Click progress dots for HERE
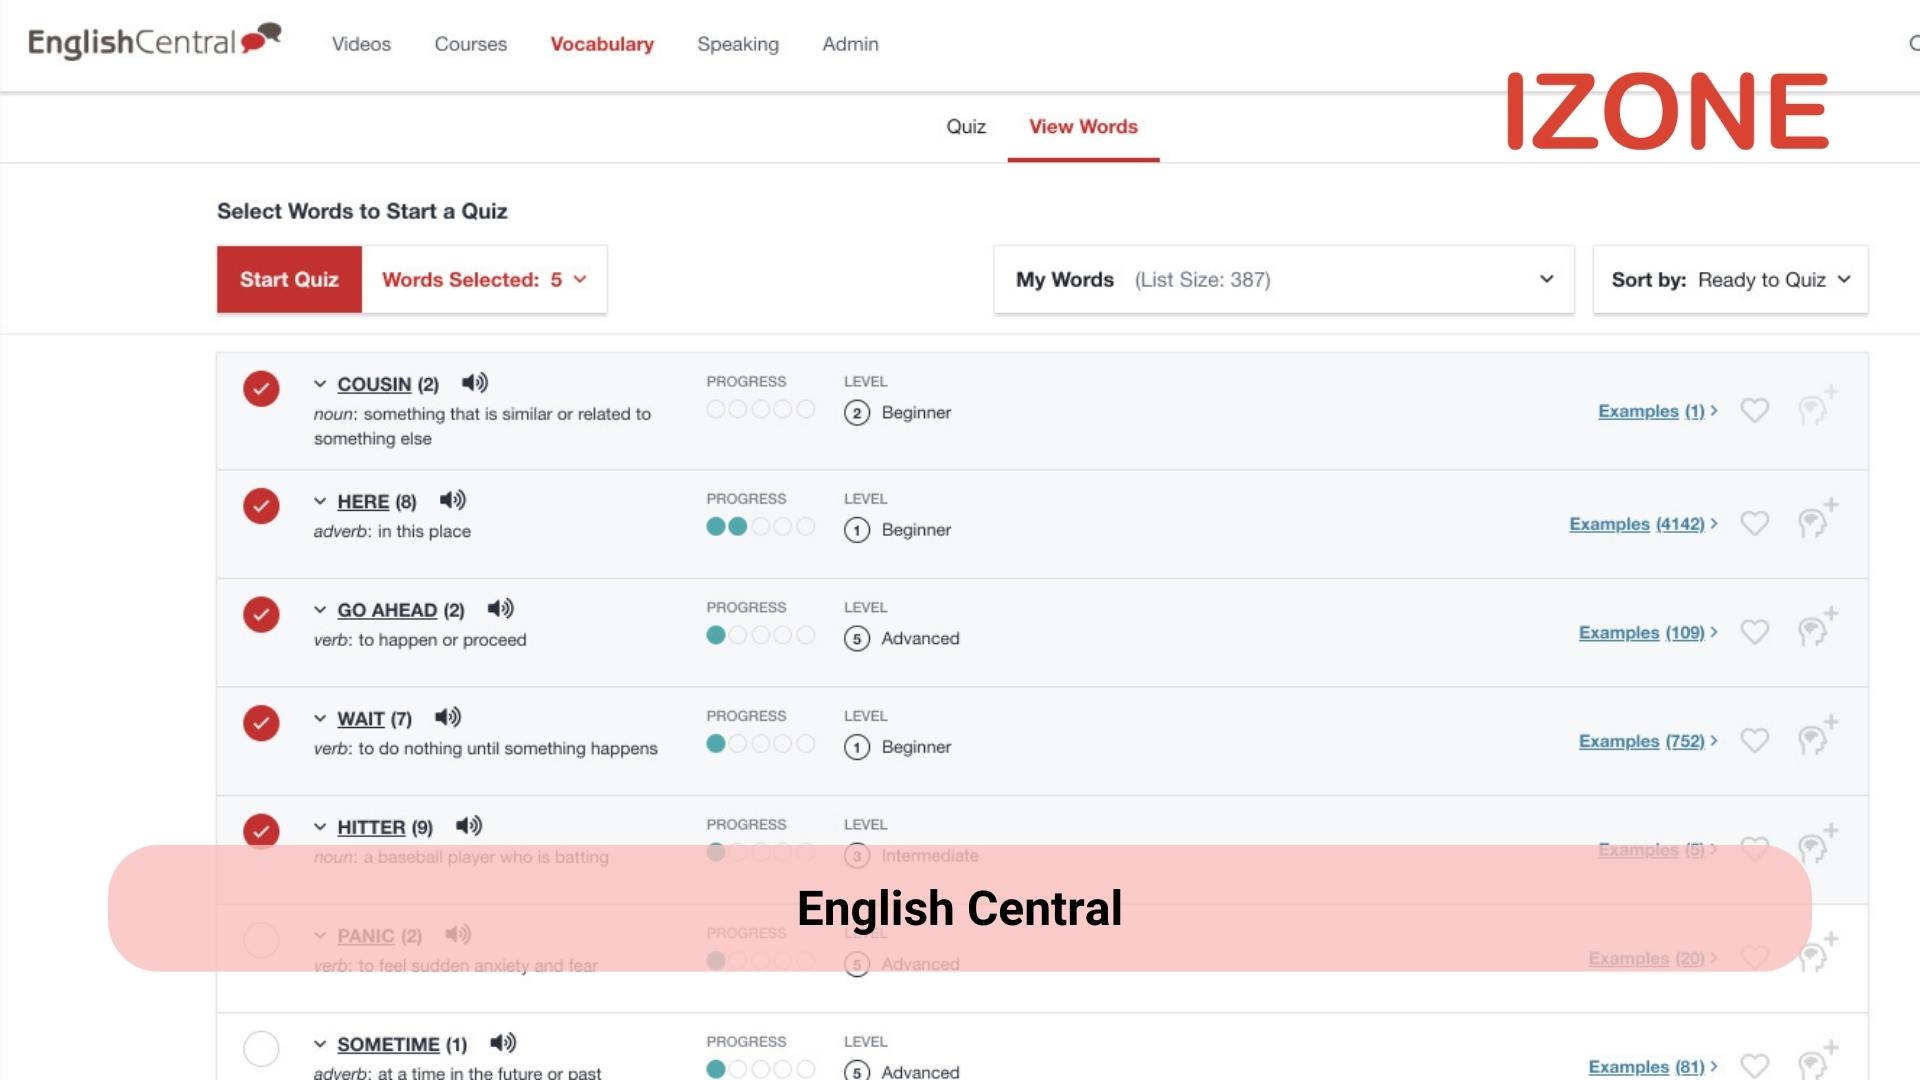 tap(760, 526)
